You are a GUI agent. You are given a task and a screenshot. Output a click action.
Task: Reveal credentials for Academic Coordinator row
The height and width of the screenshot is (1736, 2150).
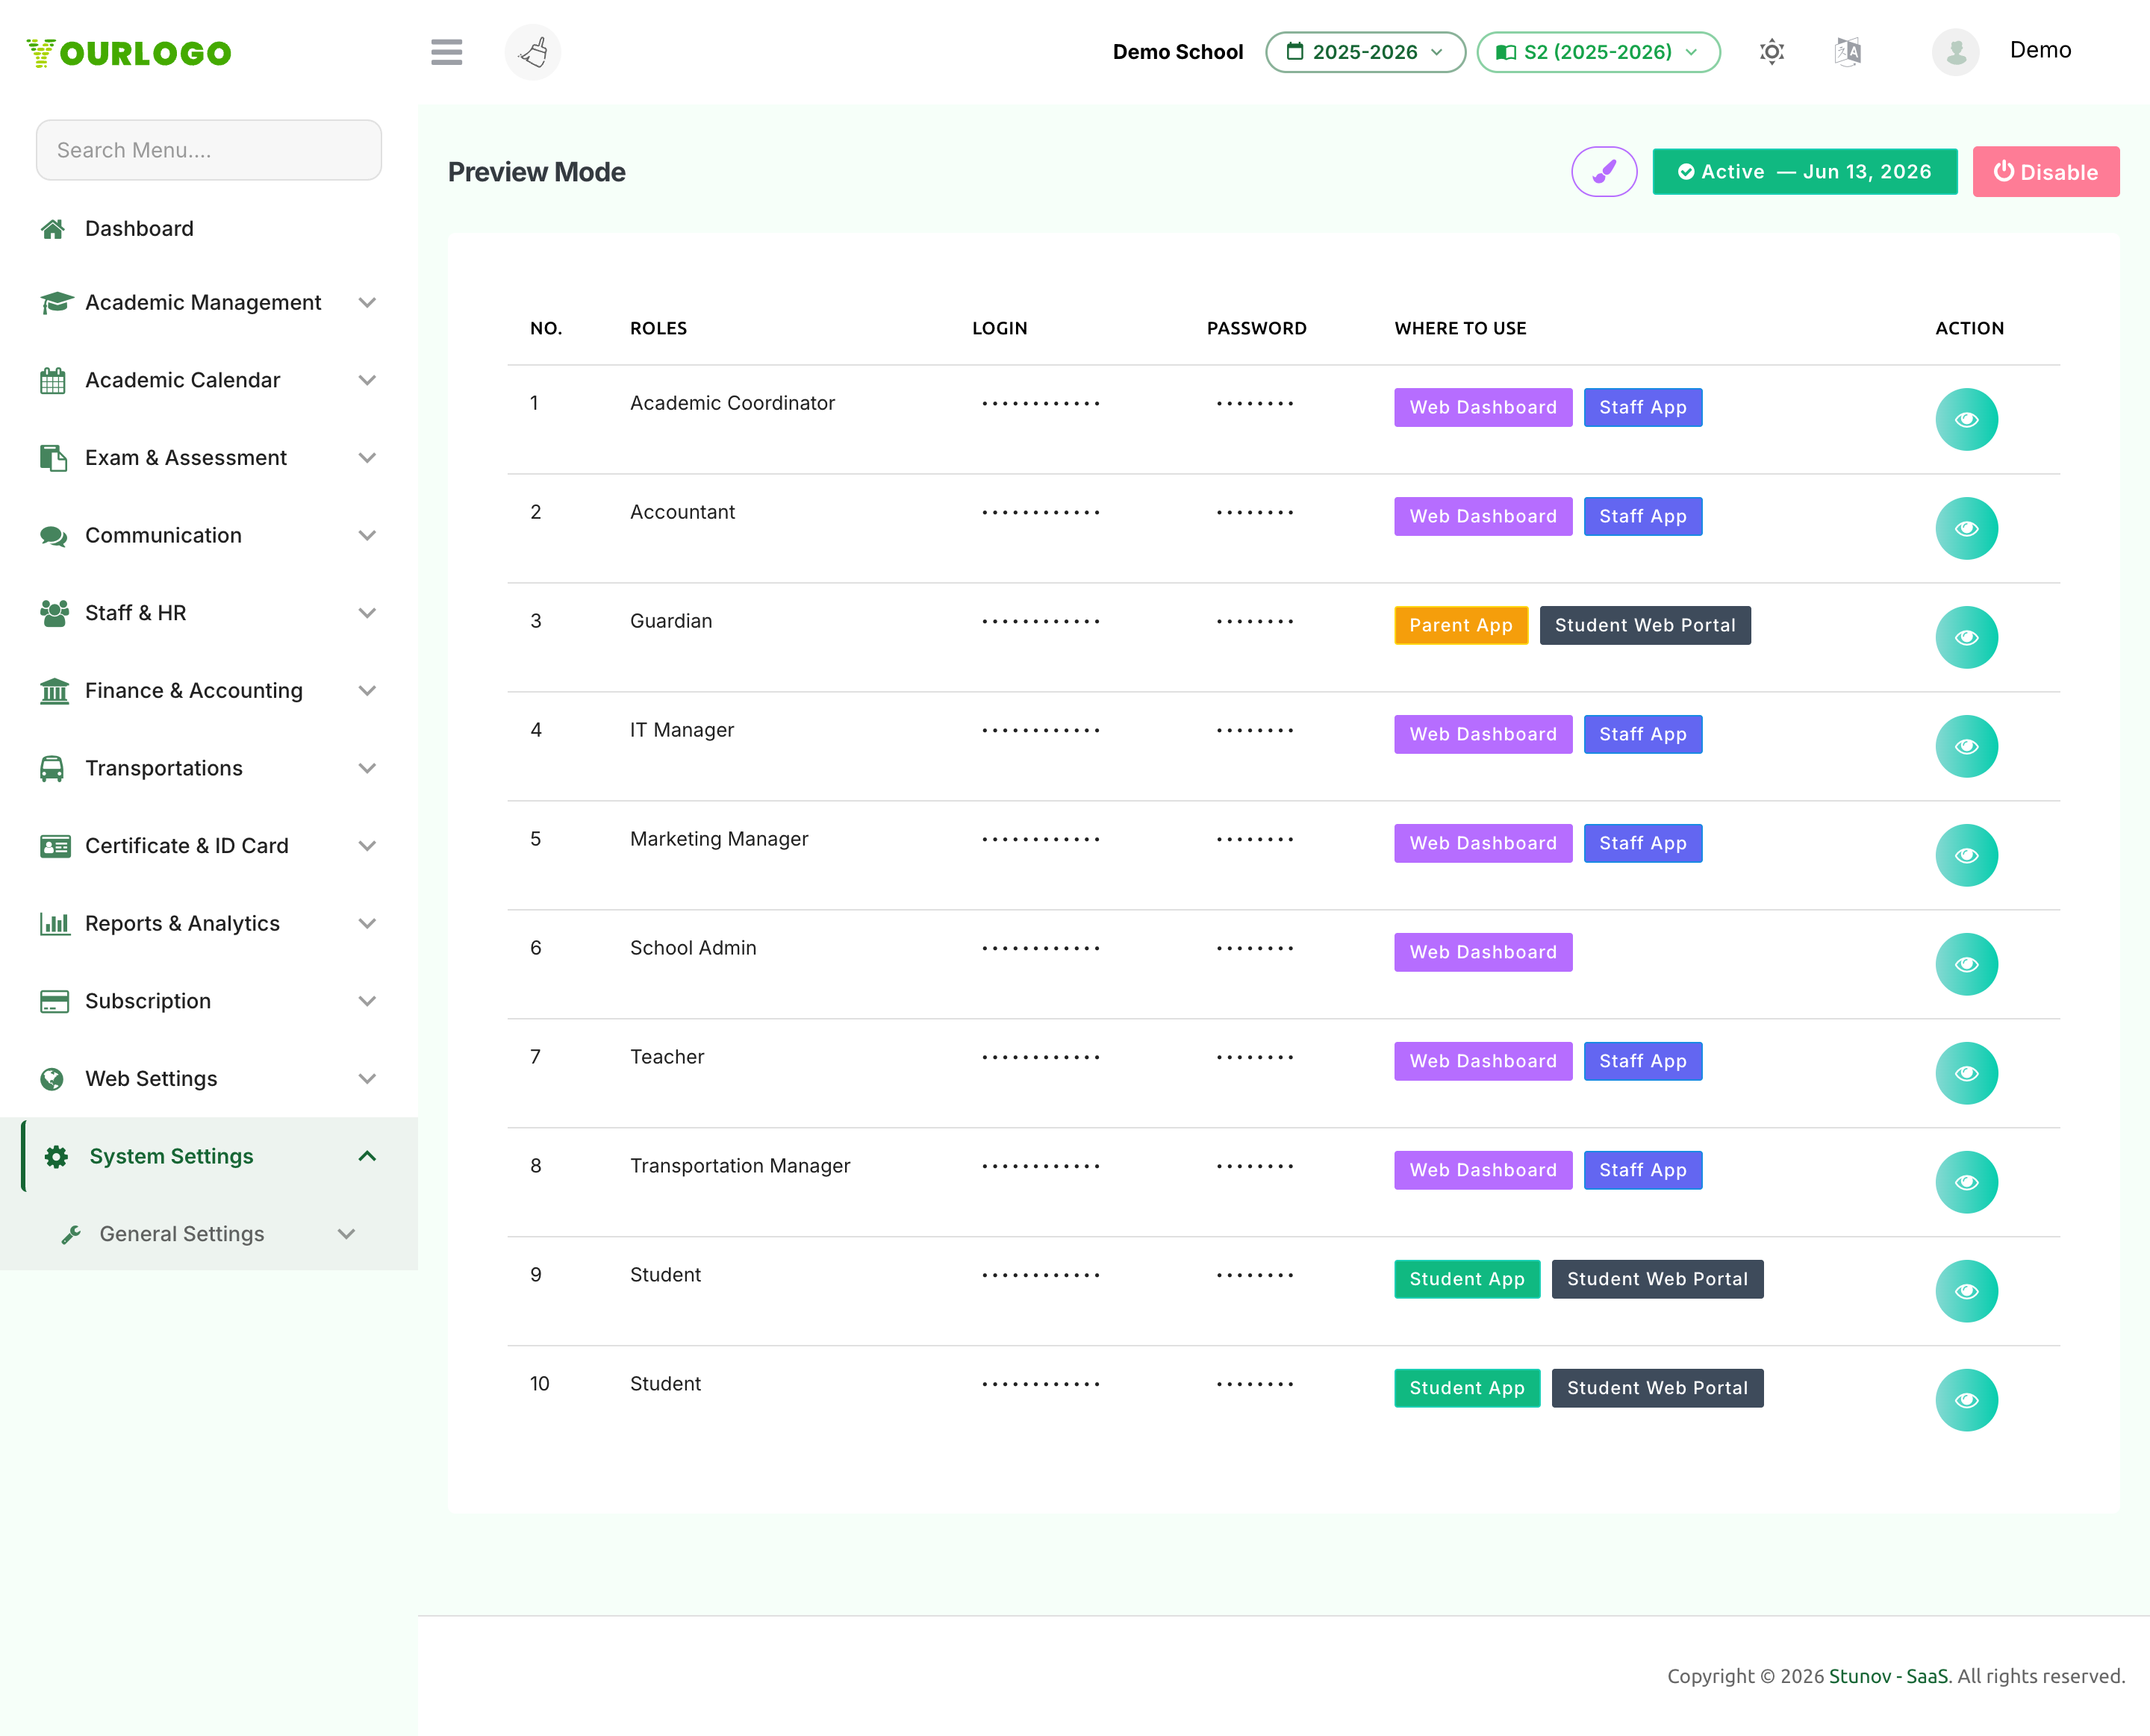1966,420
